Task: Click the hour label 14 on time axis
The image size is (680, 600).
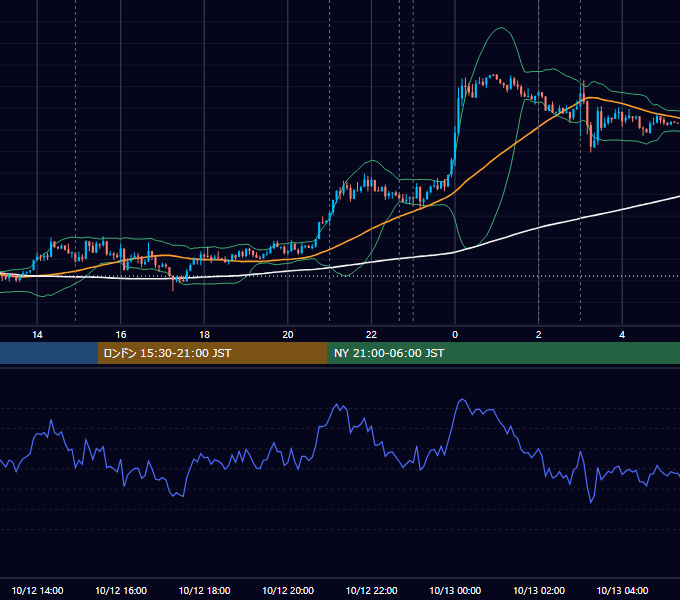Action: coord(37,335)
